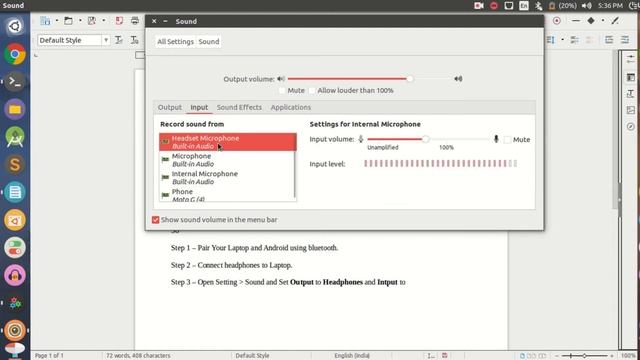Screen dimensions: 640x360
Task: Expand line spacing dropdown arrow in Writer
Action: click(562, 40)
